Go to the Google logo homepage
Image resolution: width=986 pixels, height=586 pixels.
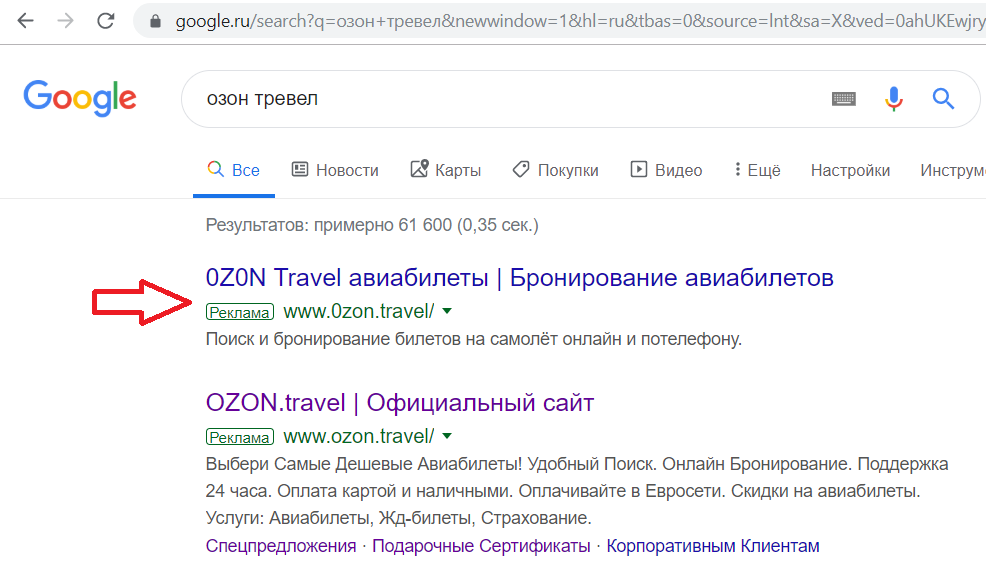click(80, 98)
